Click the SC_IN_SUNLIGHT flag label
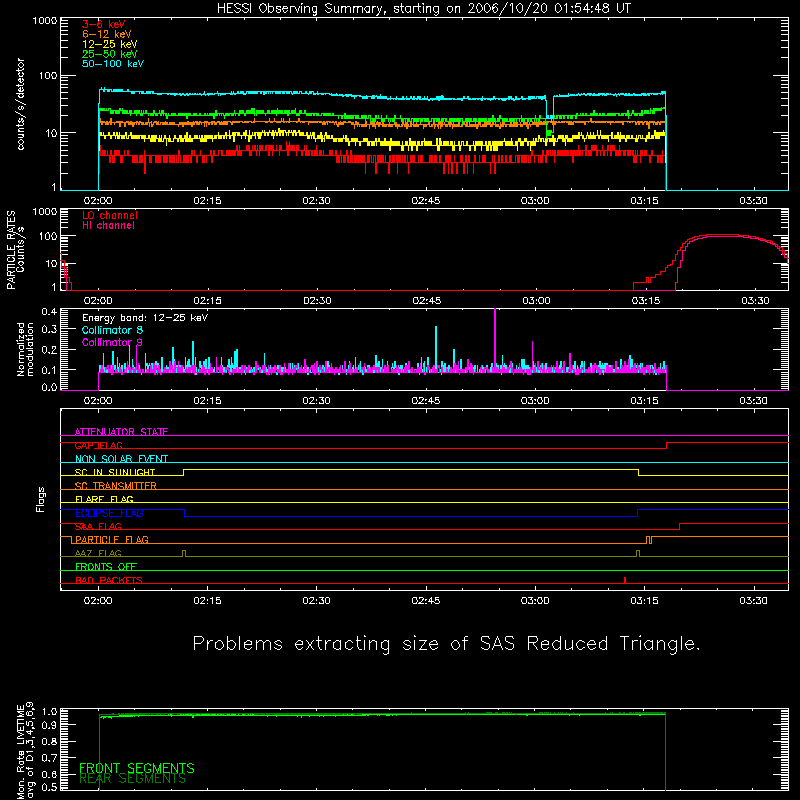Viewport: 800px width, 800px height. pos(115,472)
